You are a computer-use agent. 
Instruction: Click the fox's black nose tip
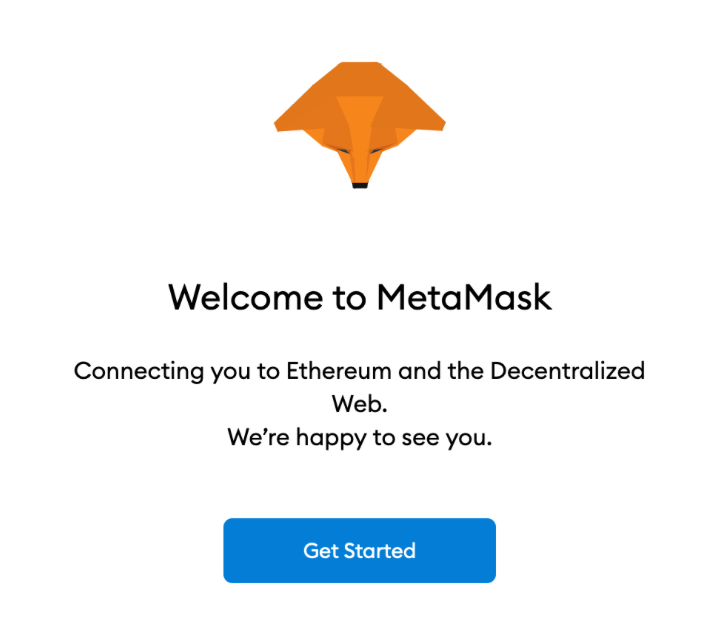pos(360,186)
